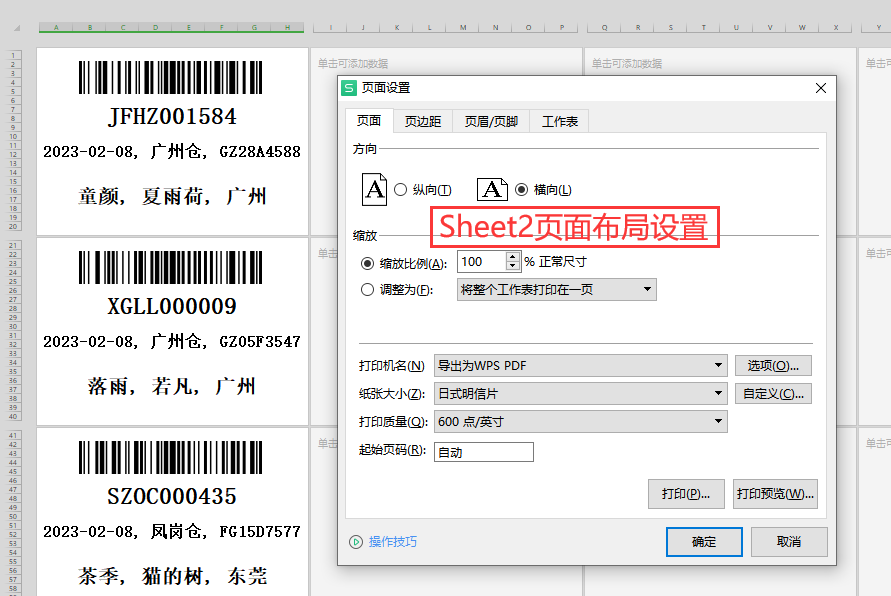
Task: Click the landscape page orientation icon
Action: click(492, 189)
